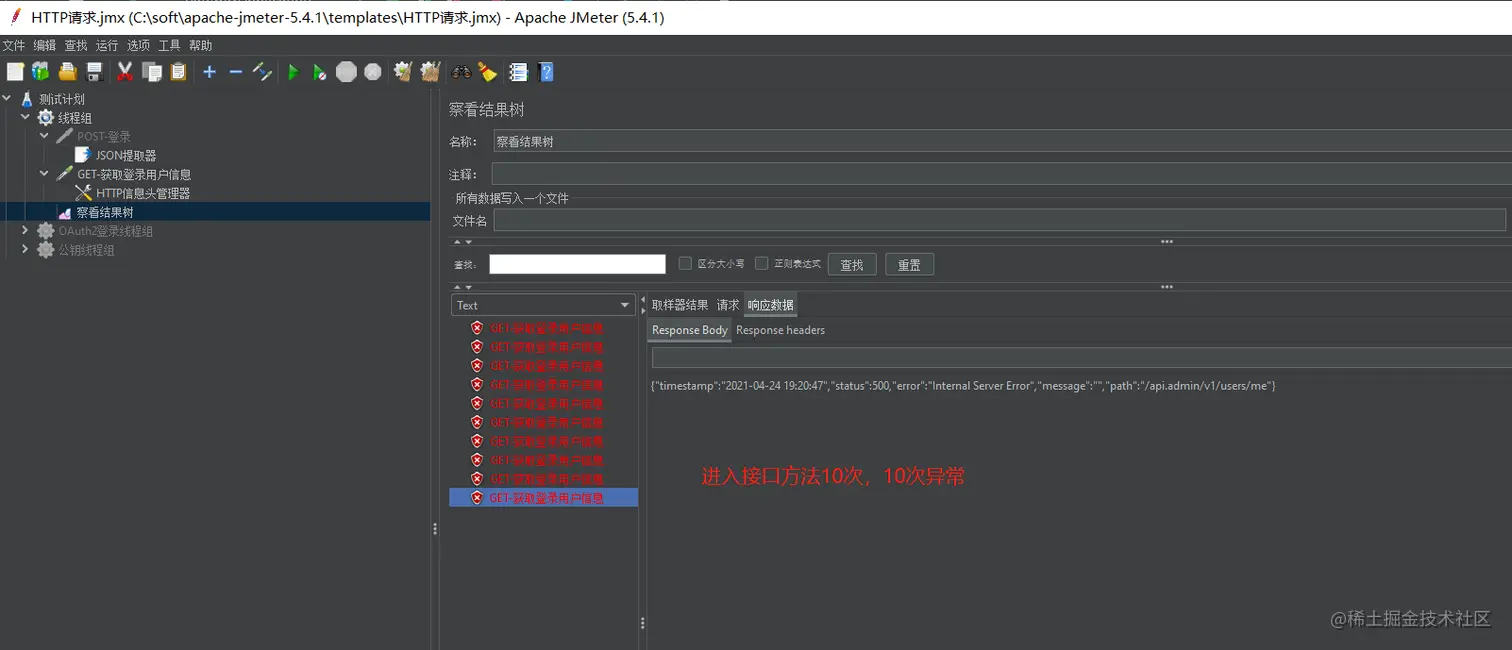Toggle element enabled state with the lightning icon

click(x=262, y=71)
